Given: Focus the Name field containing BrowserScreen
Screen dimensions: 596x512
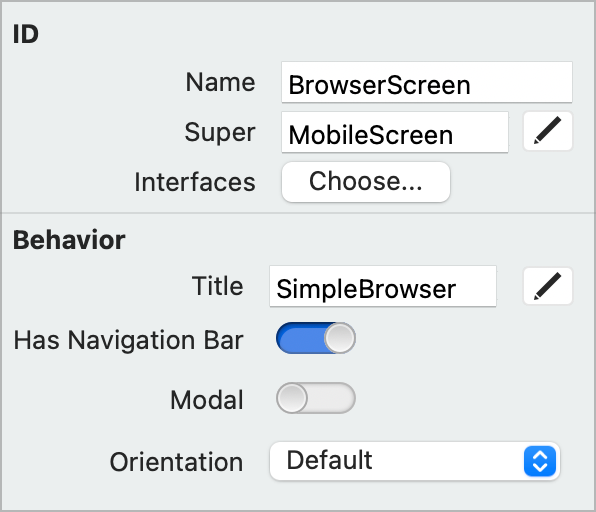Looking at the screenshot, I should 426,82.
